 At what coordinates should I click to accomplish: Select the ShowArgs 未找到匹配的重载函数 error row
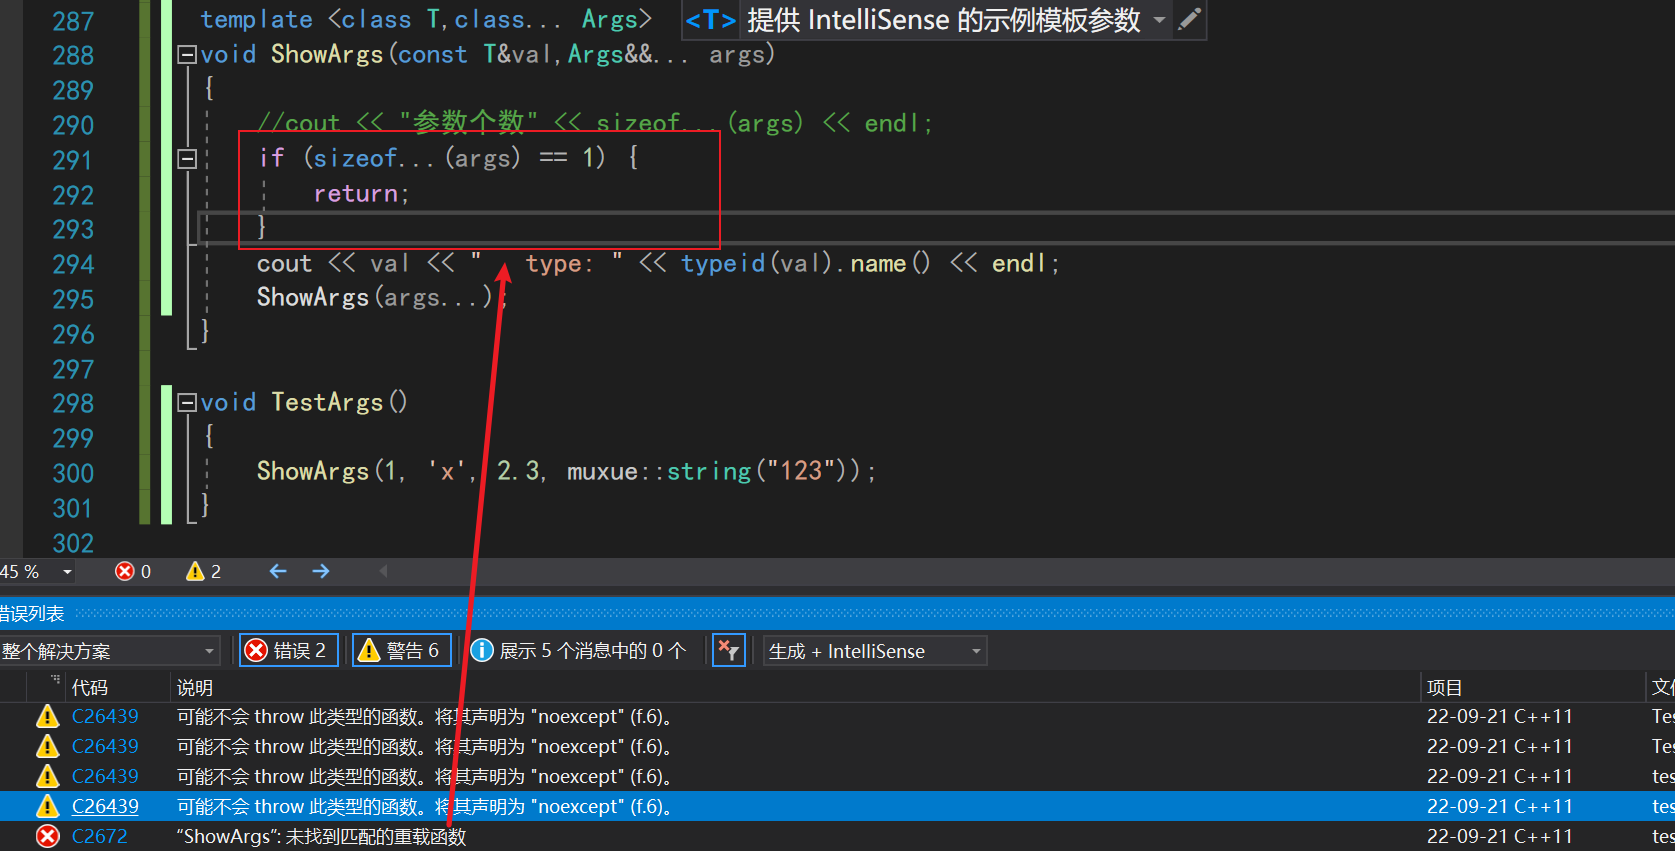coord(837,837)
